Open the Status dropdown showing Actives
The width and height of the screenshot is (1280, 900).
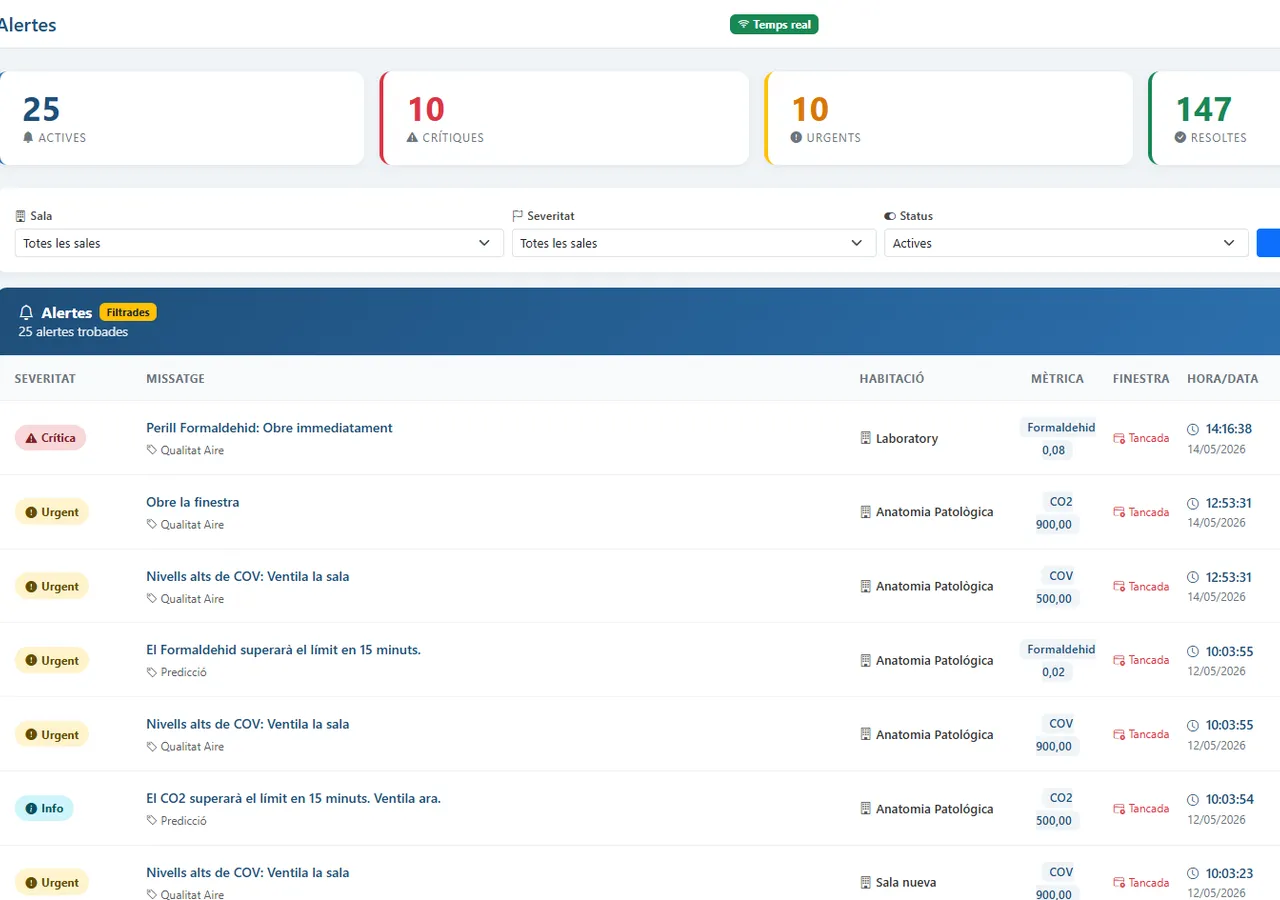pyautogui.click(x=1066, y=243)
